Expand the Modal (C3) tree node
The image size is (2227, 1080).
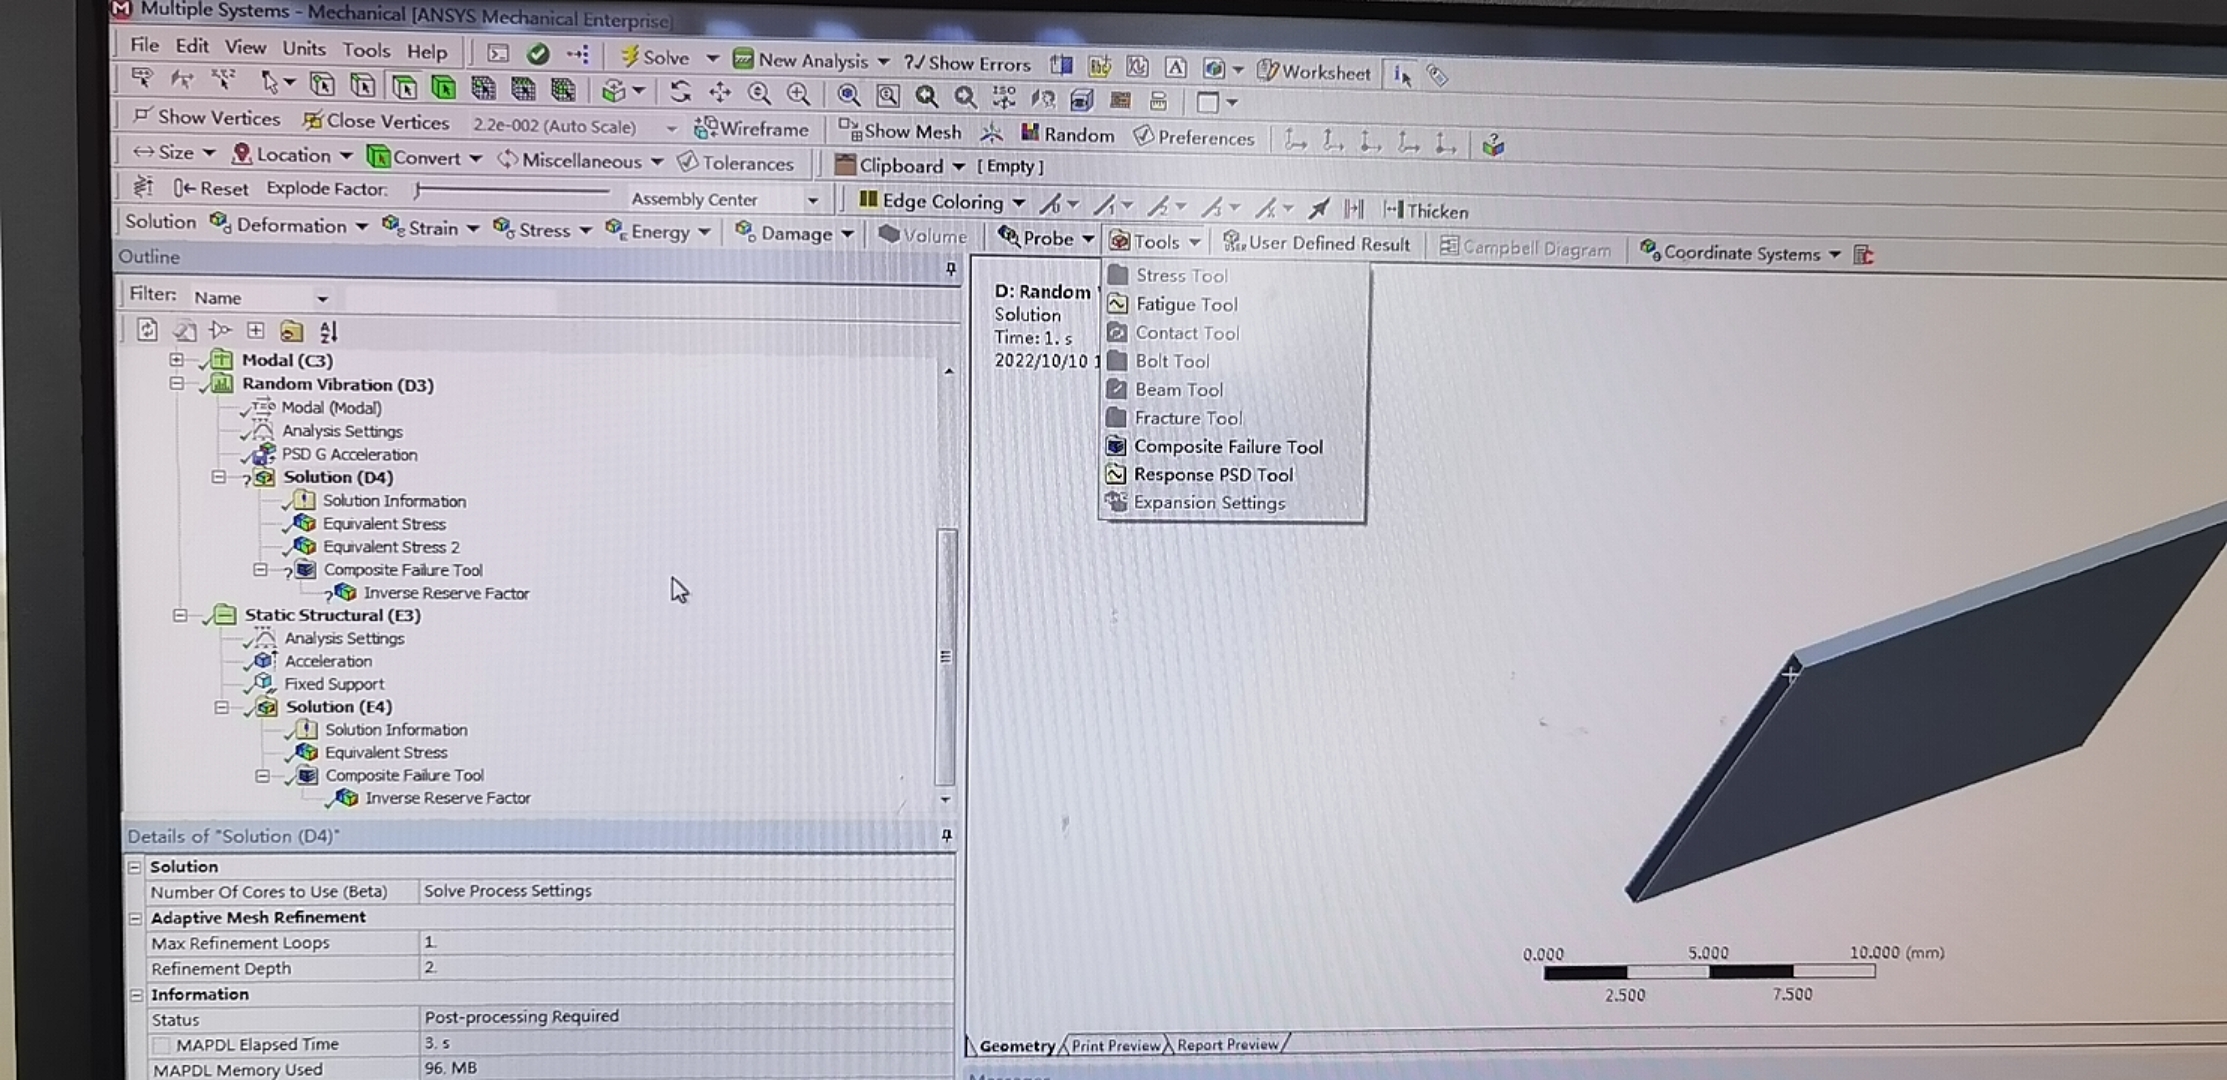pyautogui.click(x=177, y=360)
